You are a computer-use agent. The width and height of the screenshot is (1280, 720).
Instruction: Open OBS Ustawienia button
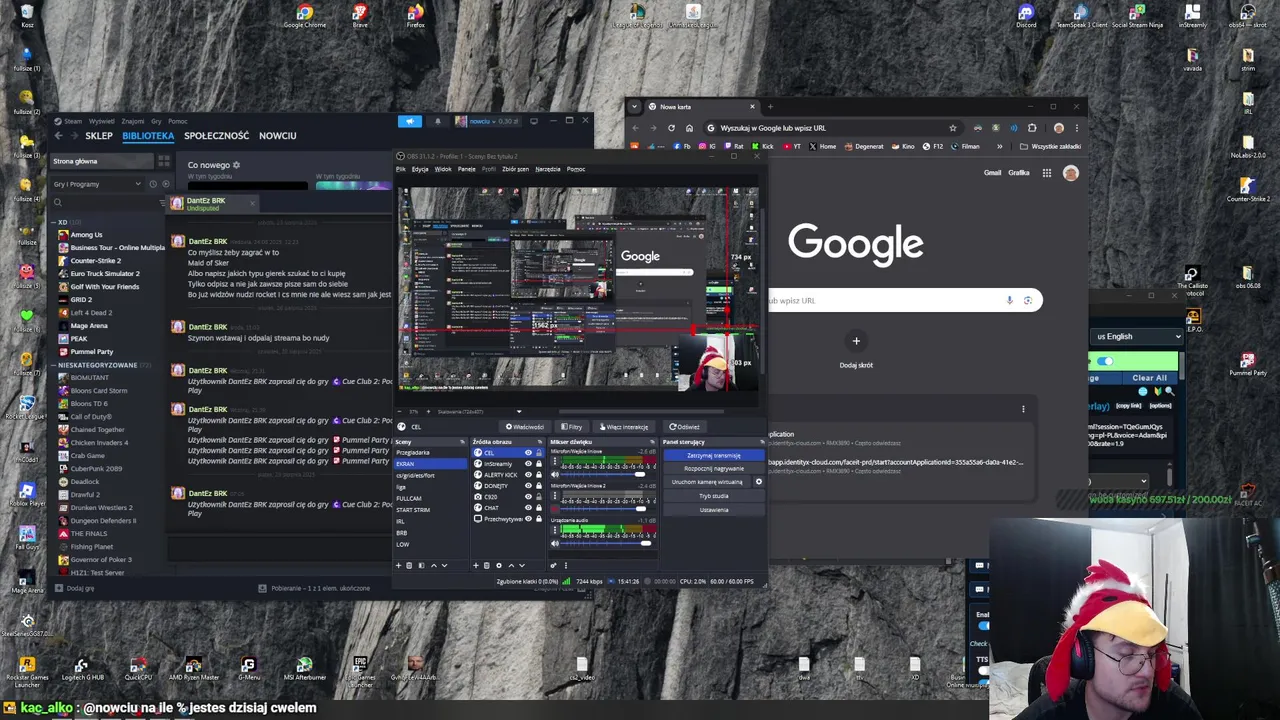(x=714, y=510)
